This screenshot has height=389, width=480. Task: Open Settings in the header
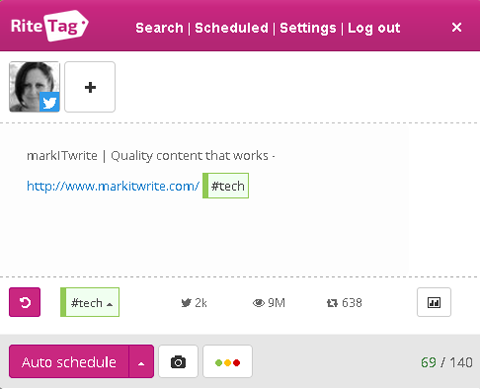coord(308,28)
